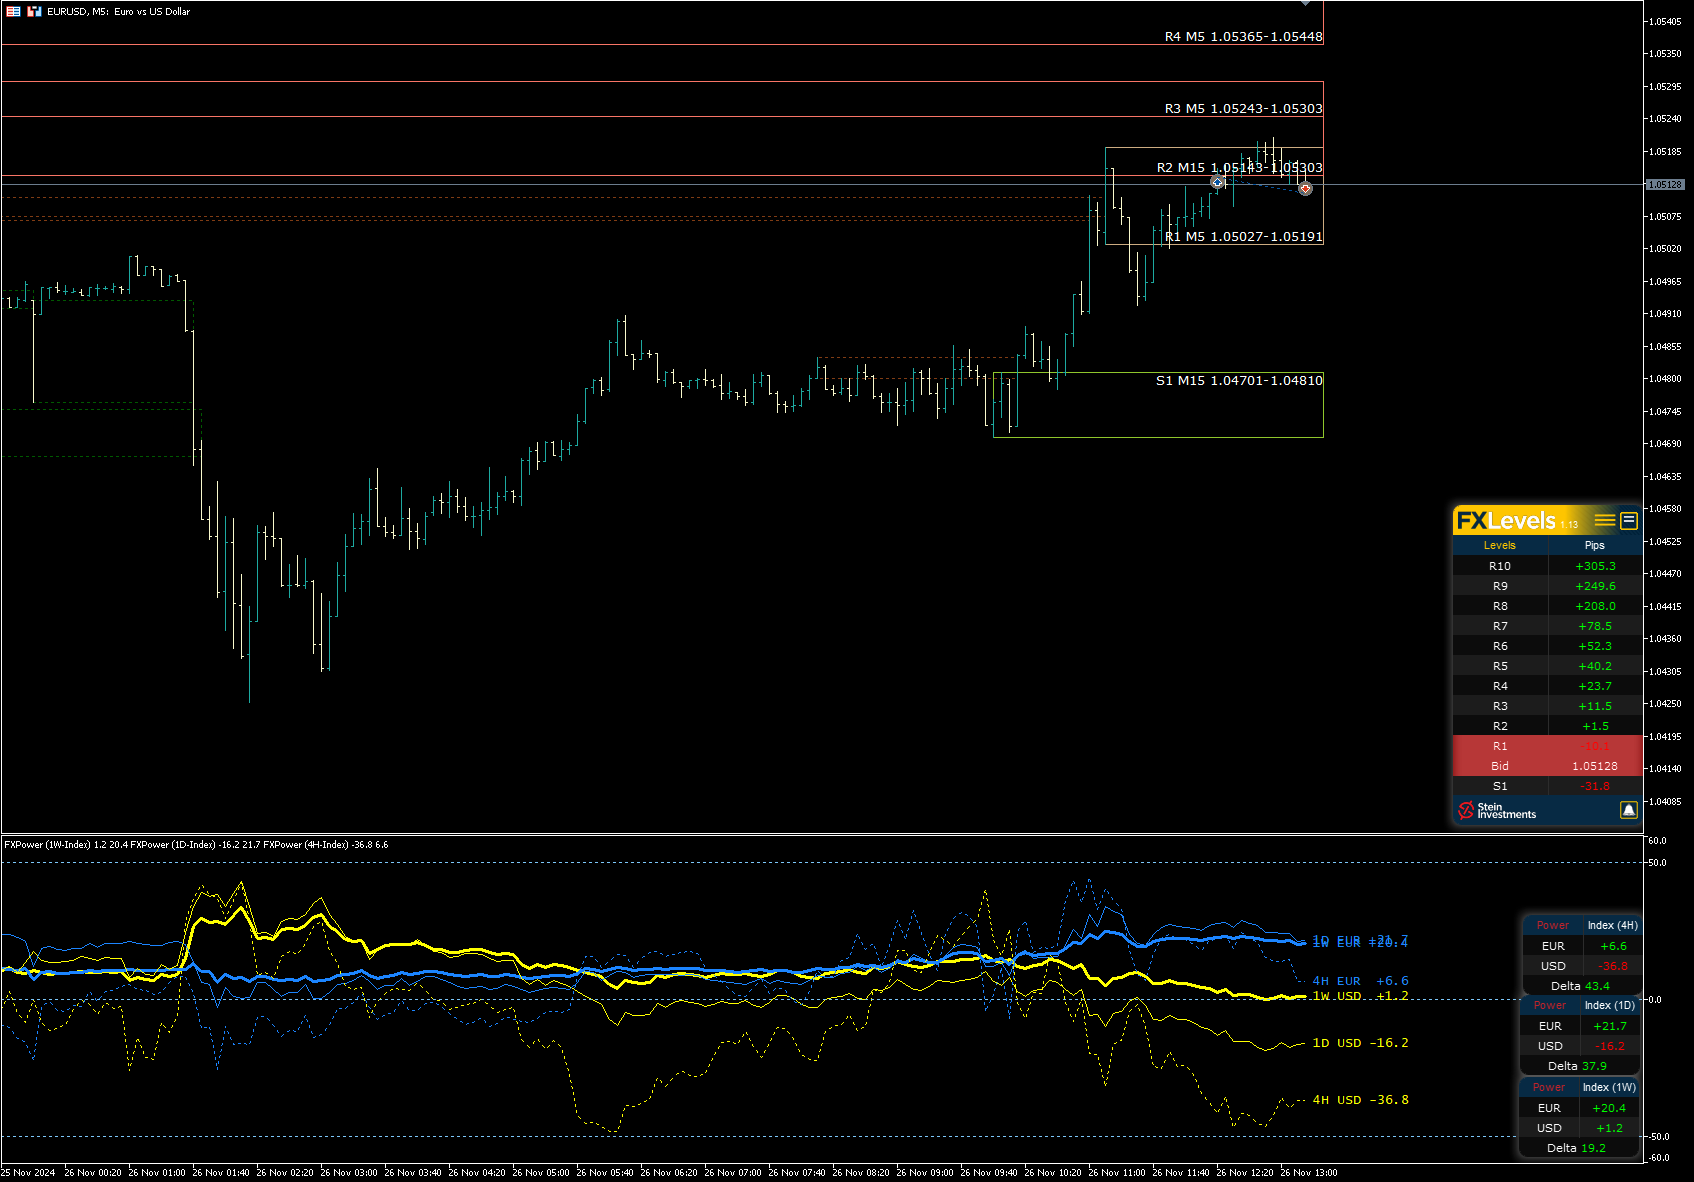The height and width of the screenshot is (1182, 1694).
Task: Select the R8 level row
Action: [1547, 606]
